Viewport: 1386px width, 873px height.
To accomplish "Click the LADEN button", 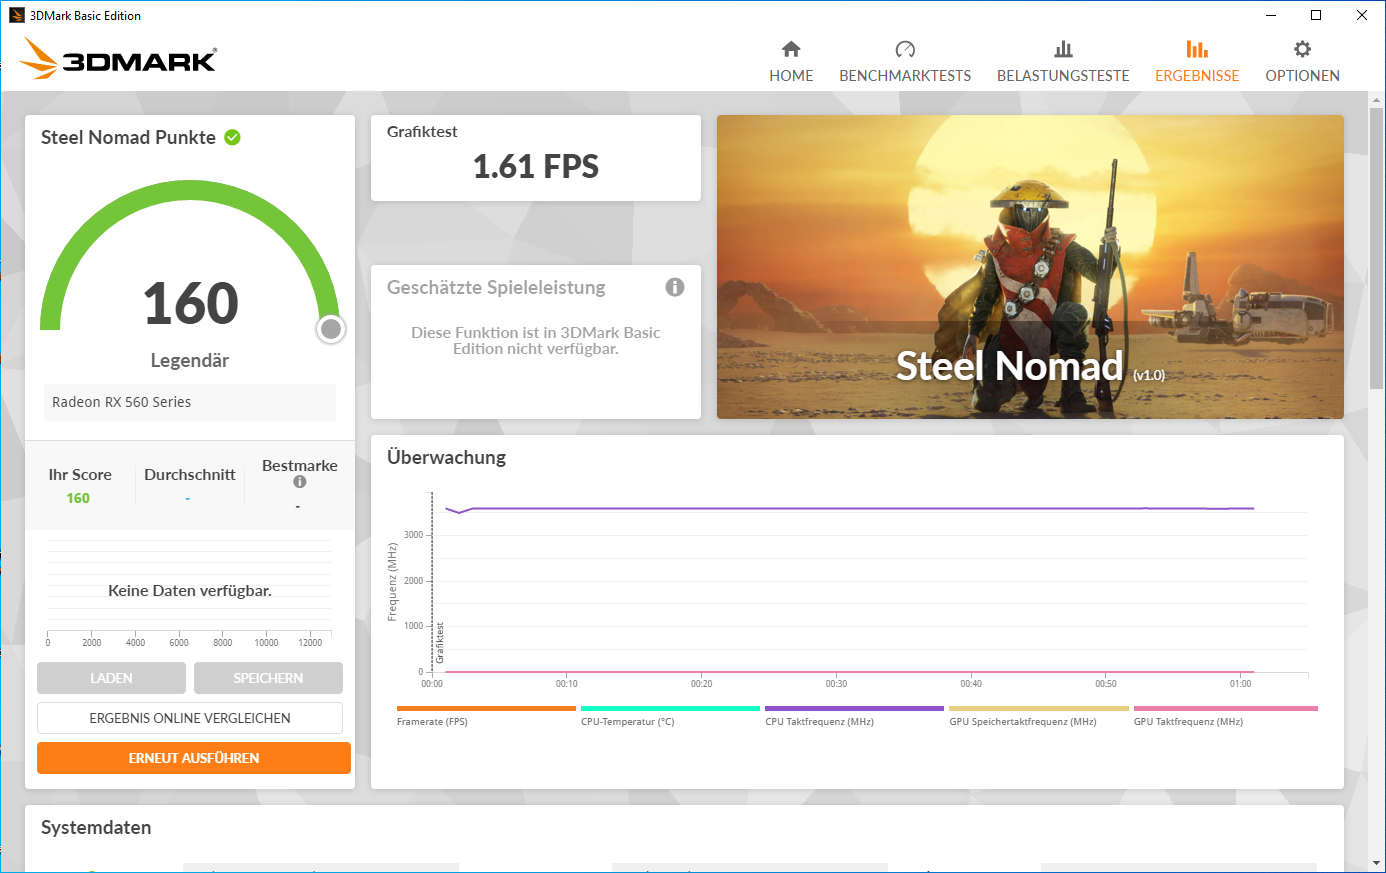I will pyautogui.click(x=111, y=678).
